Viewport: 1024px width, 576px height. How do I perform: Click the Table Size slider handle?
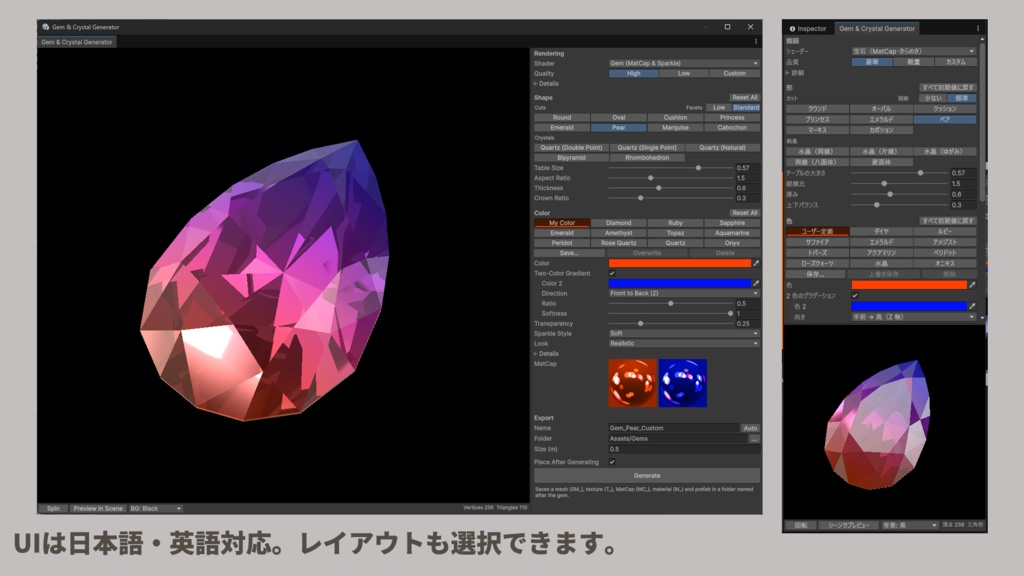pyautogui.click(x=698, y=168)
